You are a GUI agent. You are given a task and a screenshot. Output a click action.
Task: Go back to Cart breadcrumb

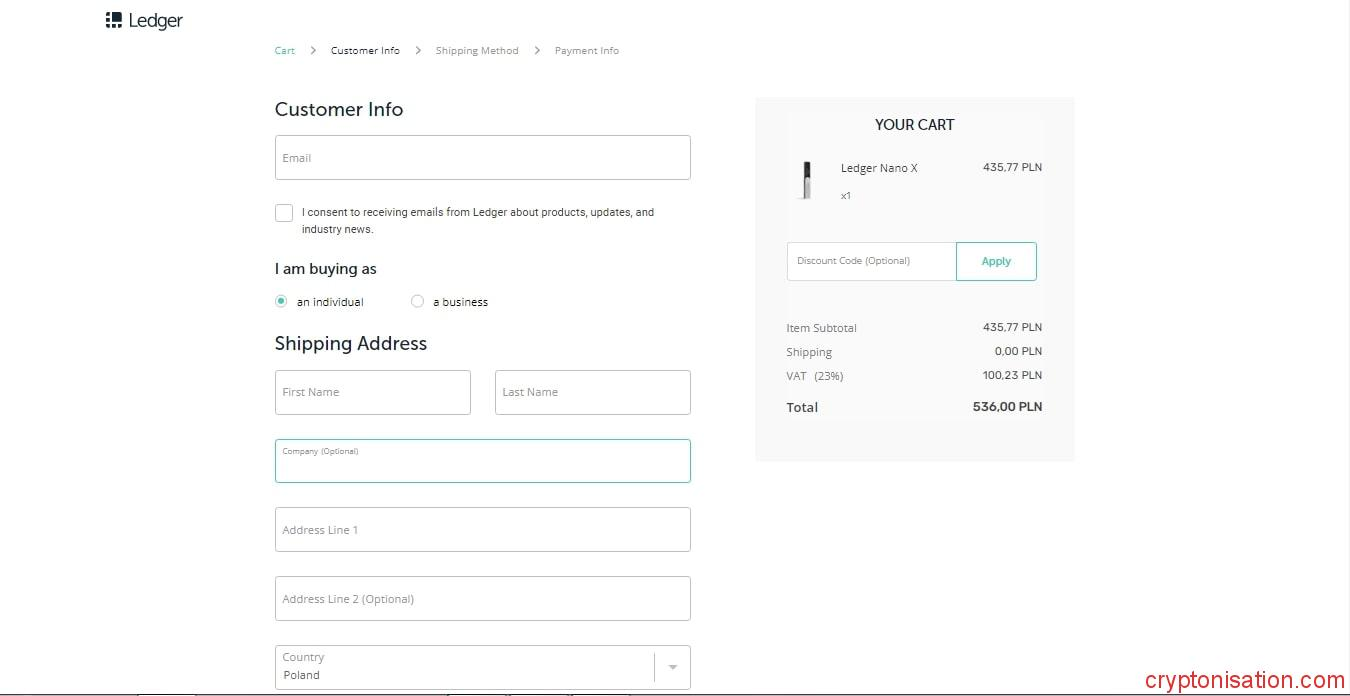coord(285,51)
